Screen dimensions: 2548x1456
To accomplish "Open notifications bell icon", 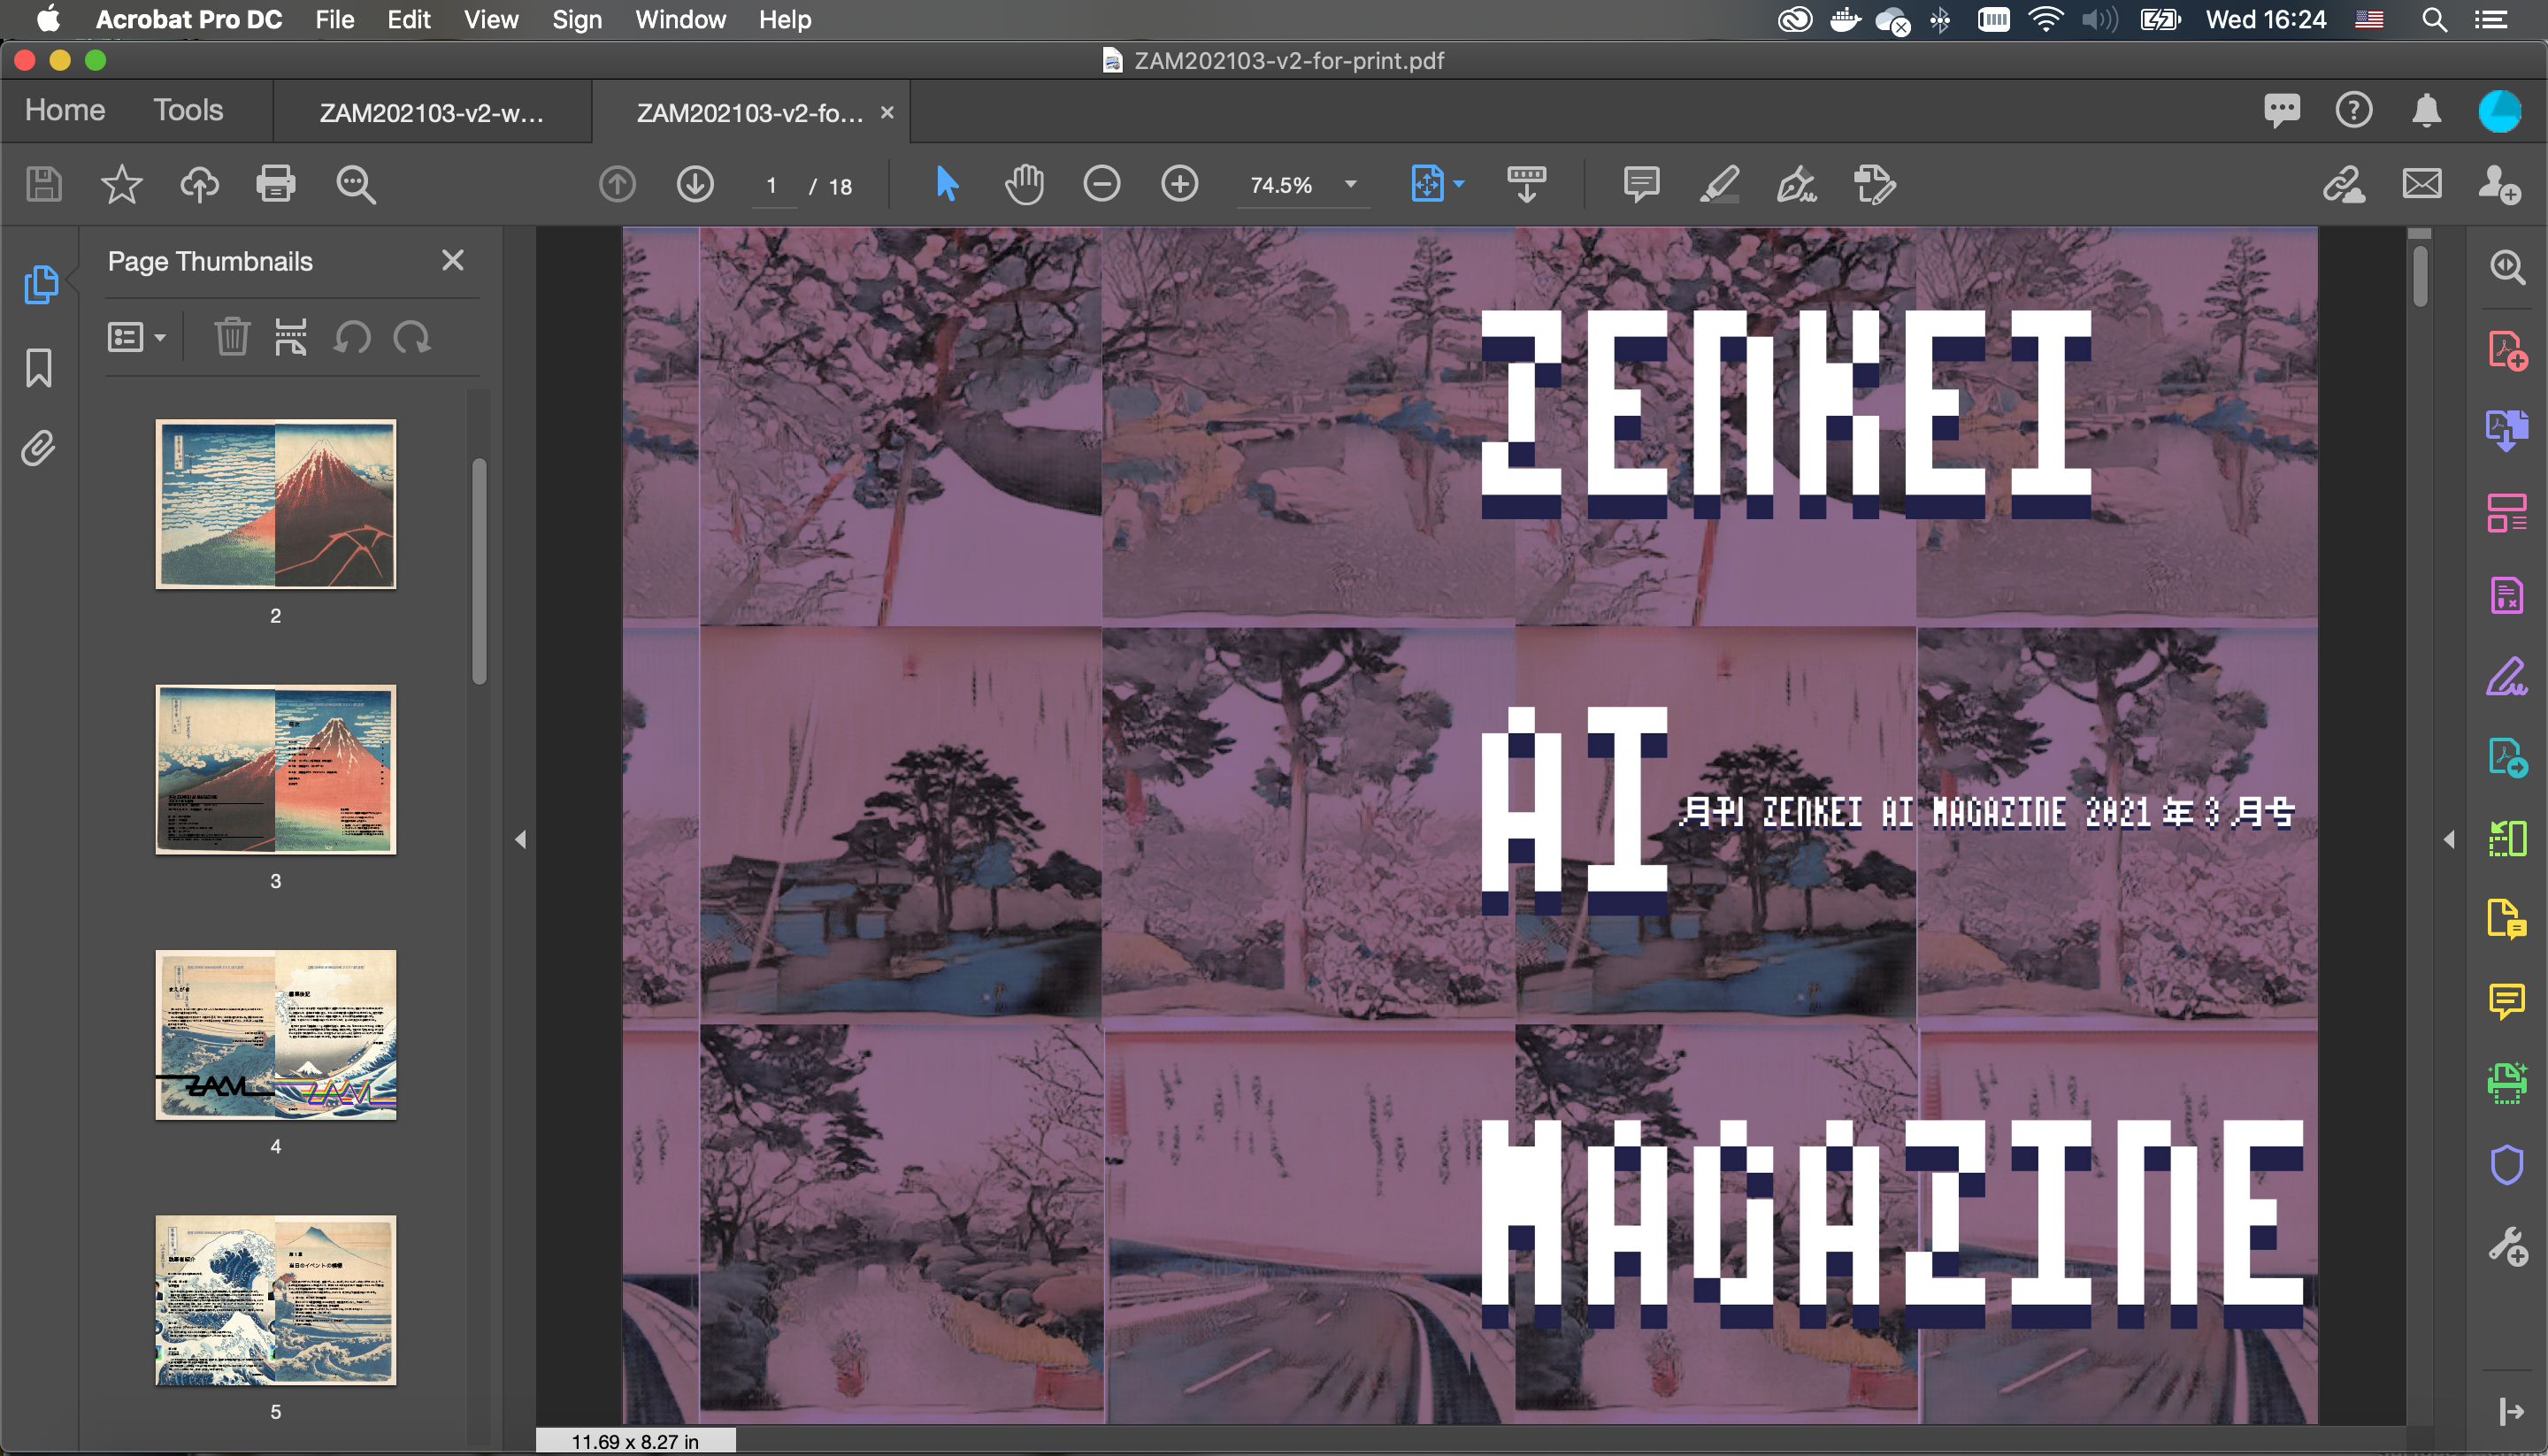I will [x=2427, y=110].
